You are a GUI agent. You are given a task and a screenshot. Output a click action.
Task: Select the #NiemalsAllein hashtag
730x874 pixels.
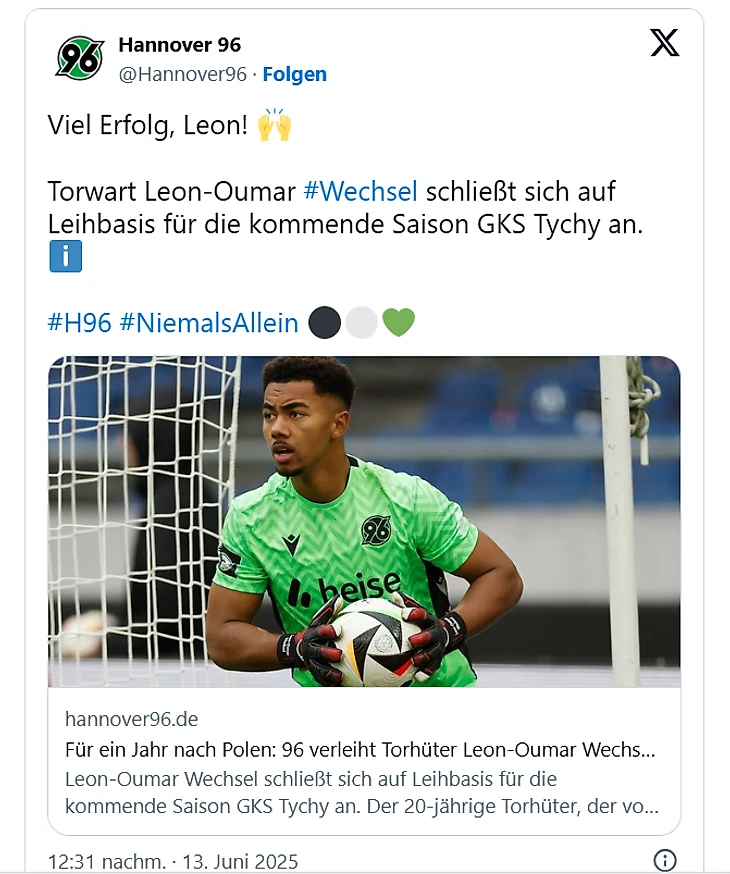pyautogui.click(x=209, y=323)
